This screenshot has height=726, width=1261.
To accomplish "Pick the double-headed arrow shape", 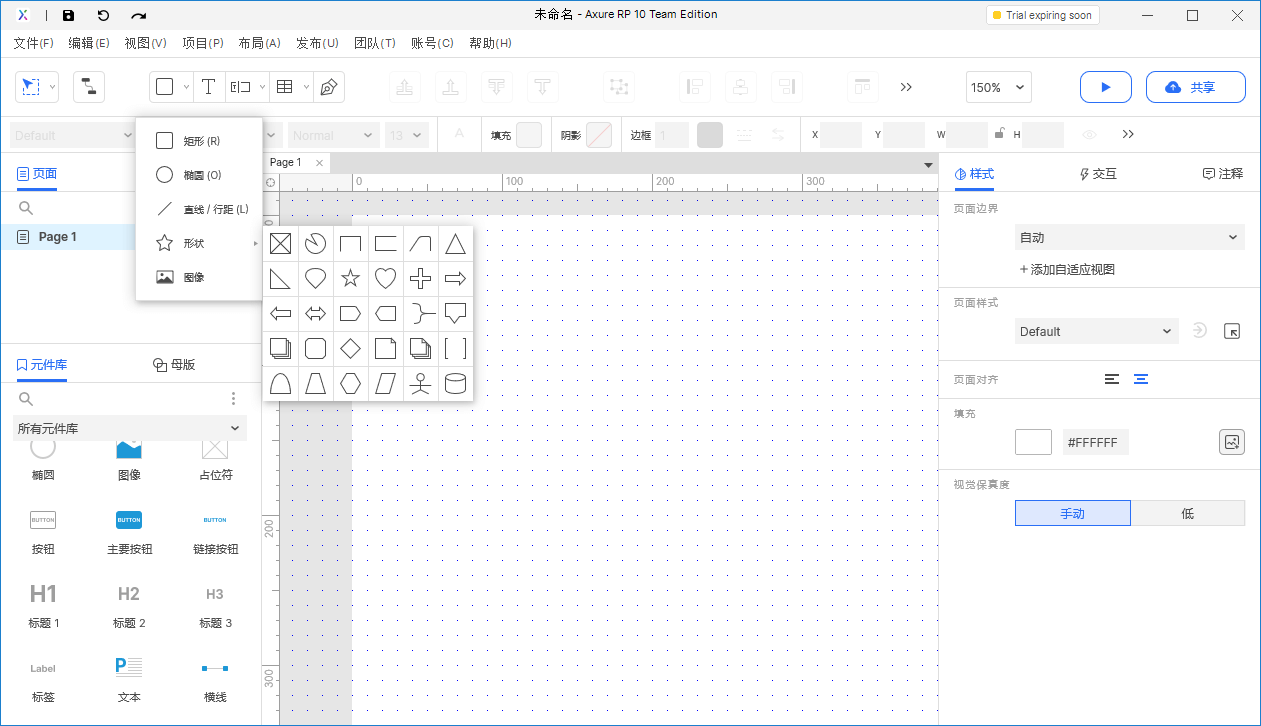I will pos(316,313).
